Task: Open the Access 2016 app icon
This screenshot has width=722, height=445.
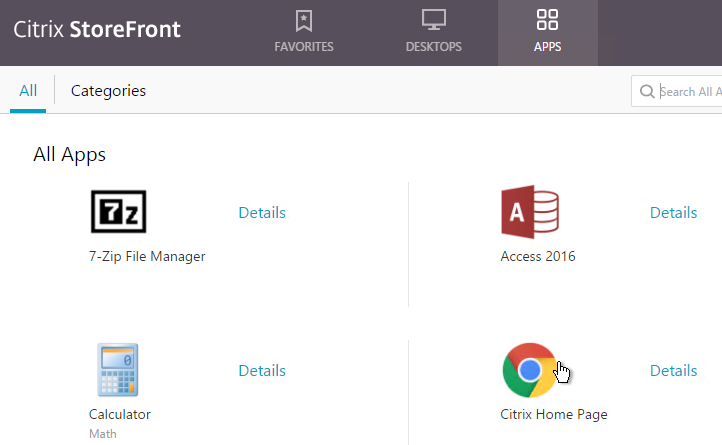Action: tap(530, 212)
